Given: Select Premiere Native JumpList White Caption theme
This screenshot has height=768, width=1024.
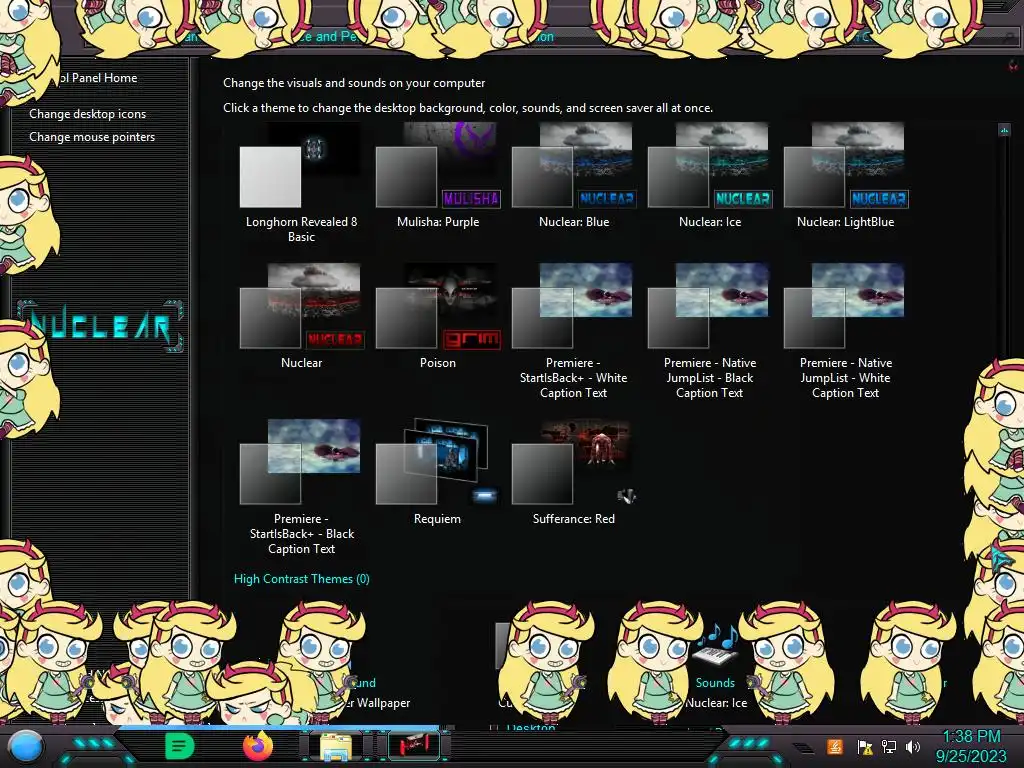Looking at the screenshot, I should click(846, 332).
